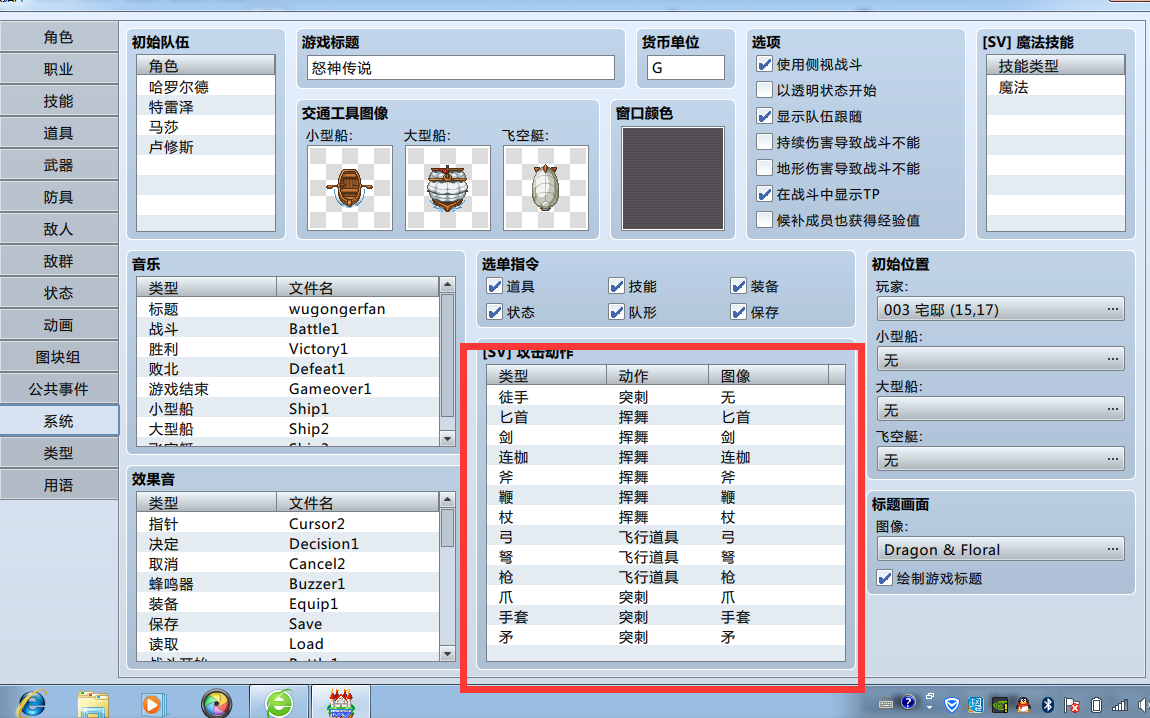1150x718 pixels.
Task: Toggle the 道具 menu command checkbox
Action: 494,287
